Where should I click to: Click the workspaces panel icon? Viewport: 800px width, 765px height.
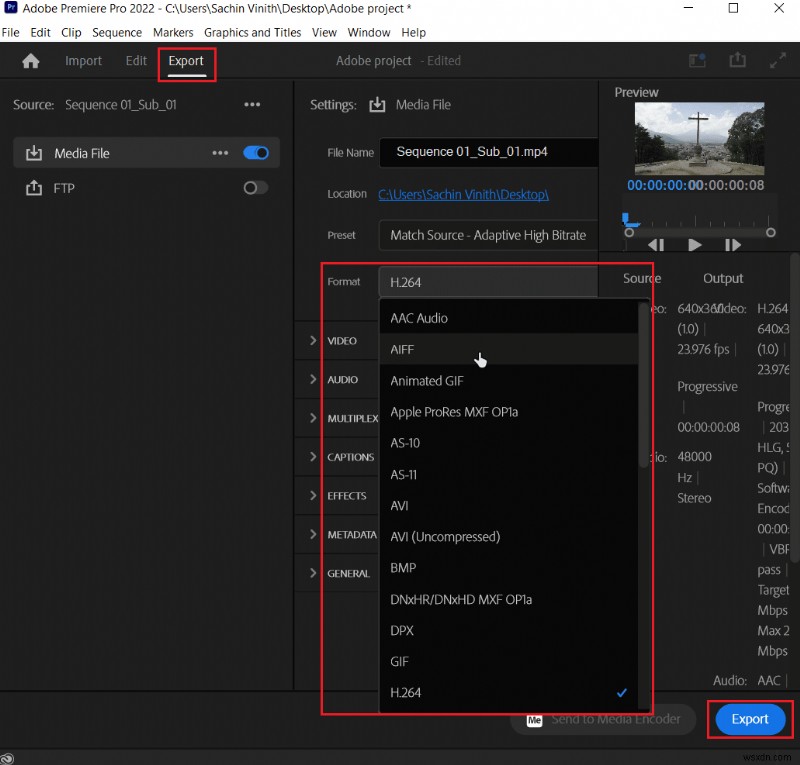(x=697, y=61)
